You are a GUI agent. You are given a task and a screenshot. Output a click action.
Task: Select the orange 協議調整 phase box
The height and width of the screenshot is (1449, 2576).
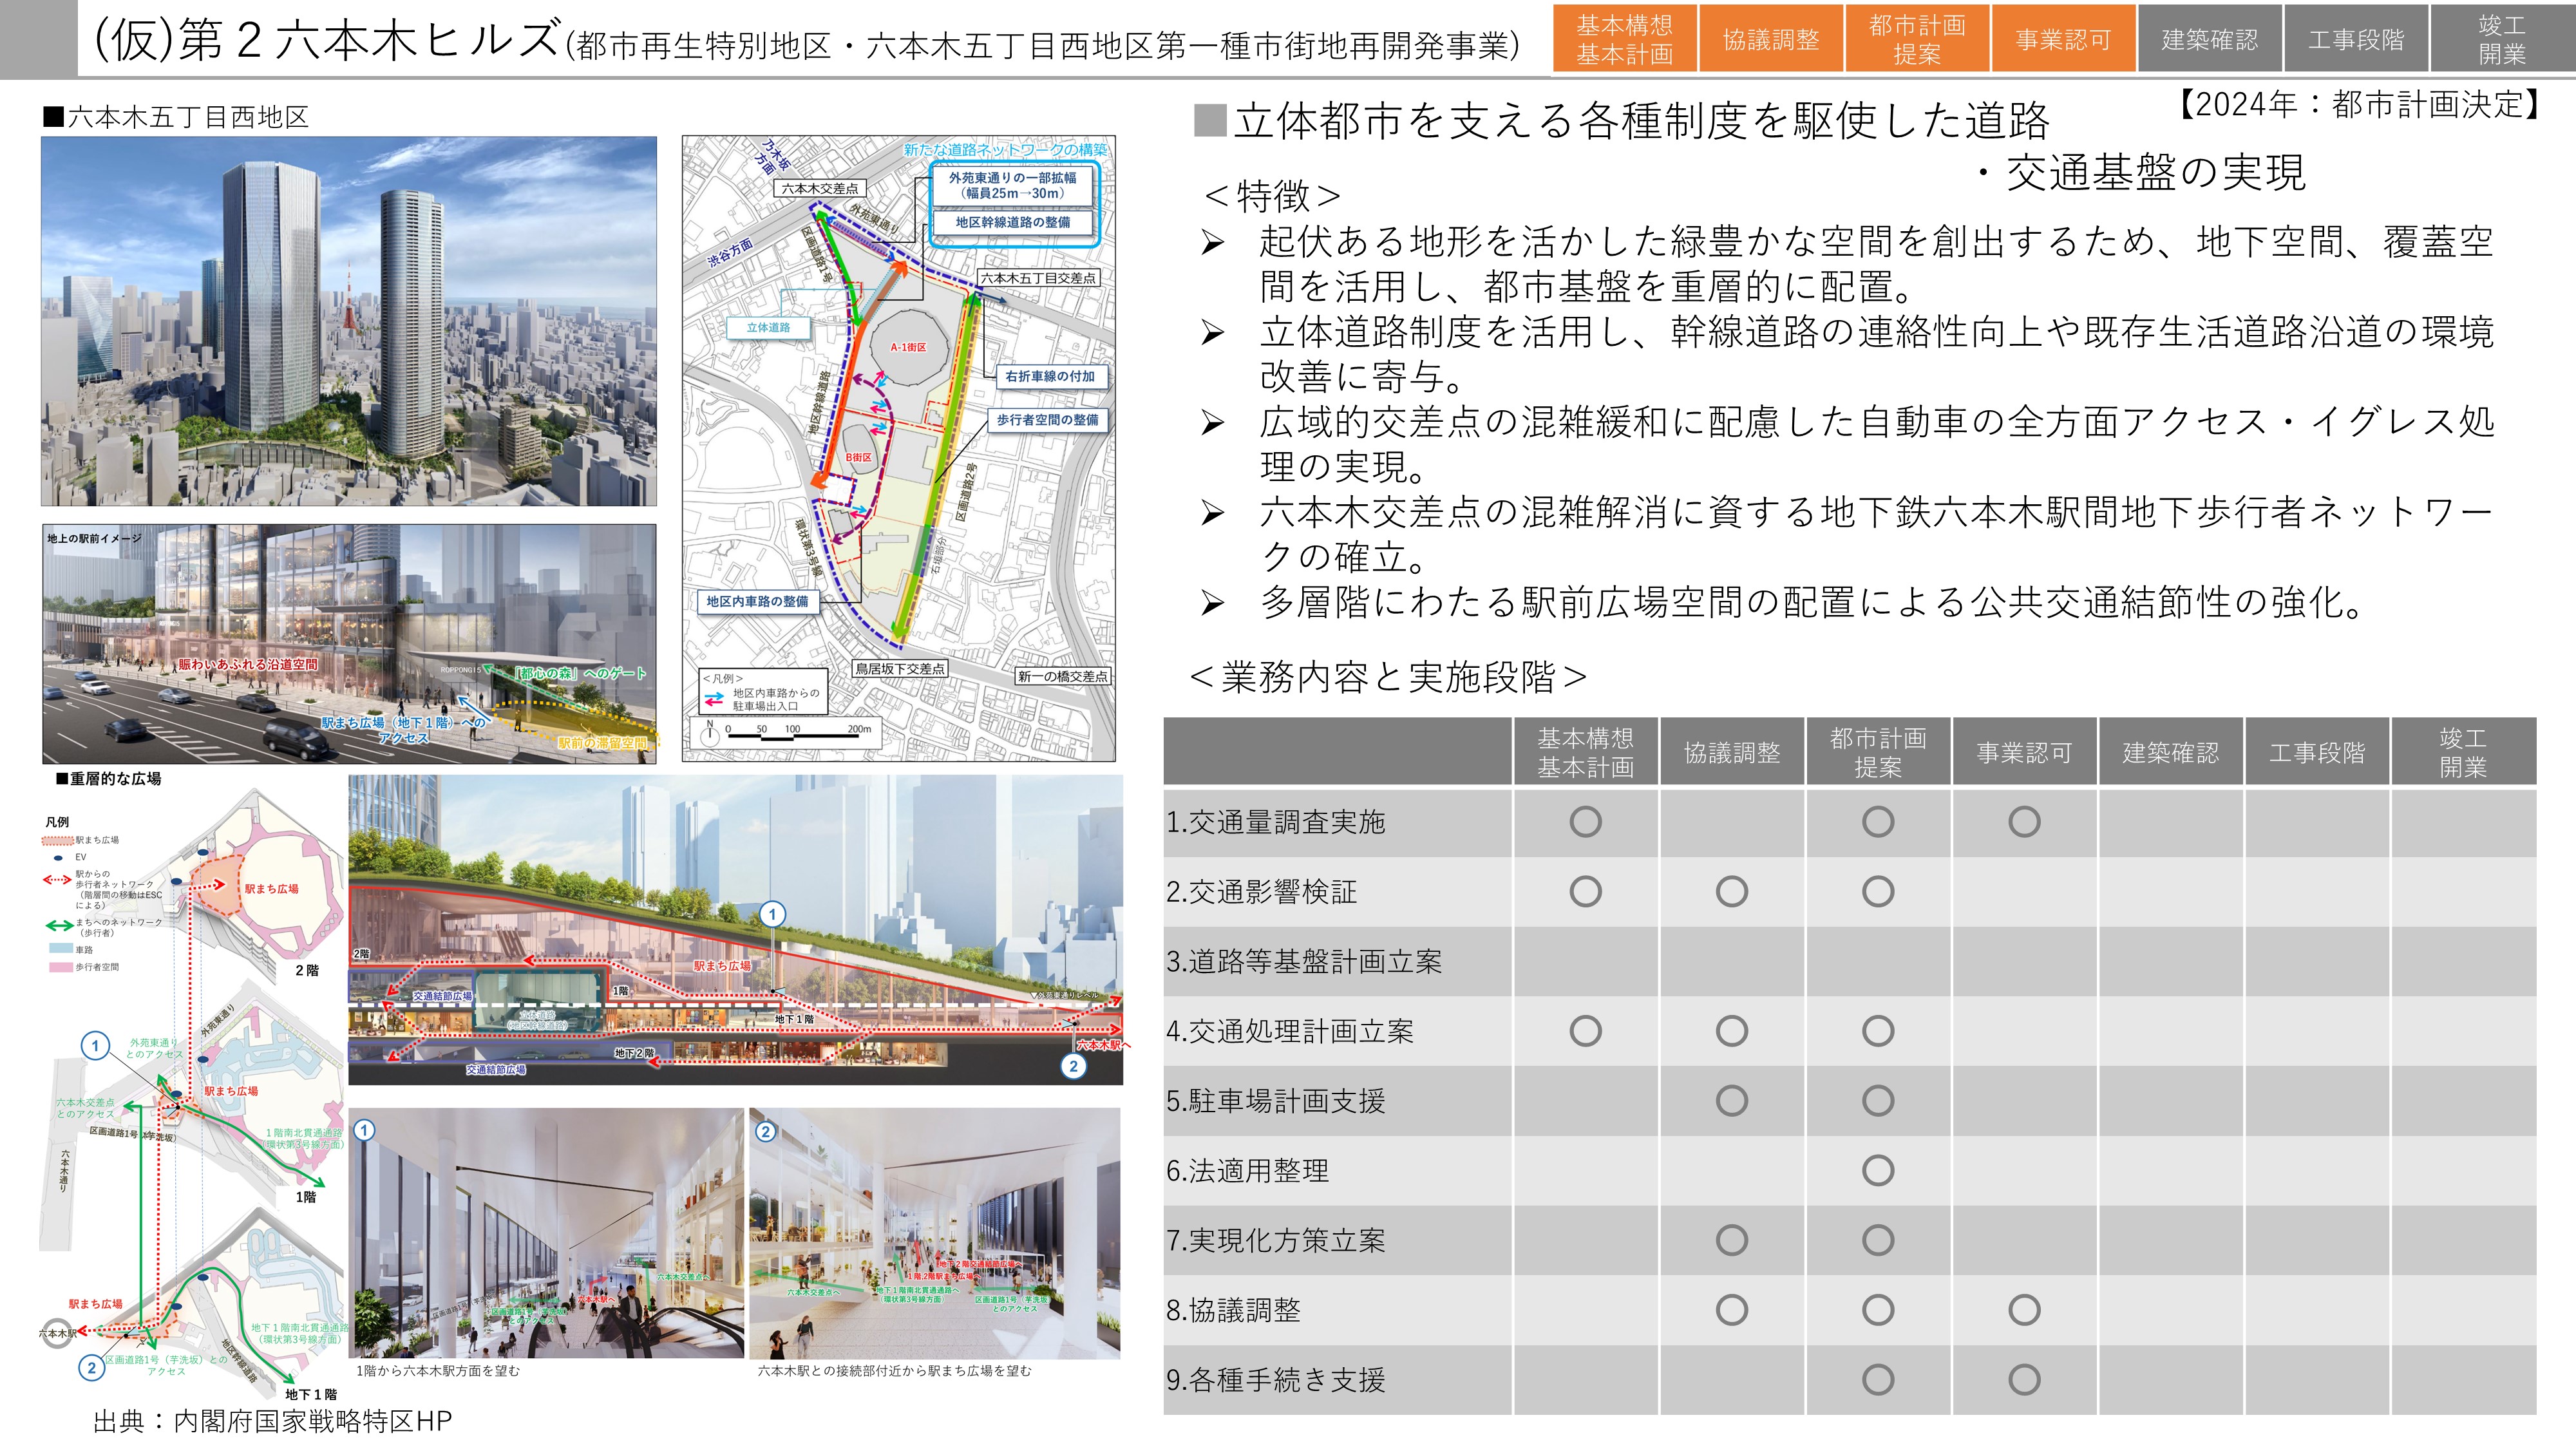[x=1770, y=39]
